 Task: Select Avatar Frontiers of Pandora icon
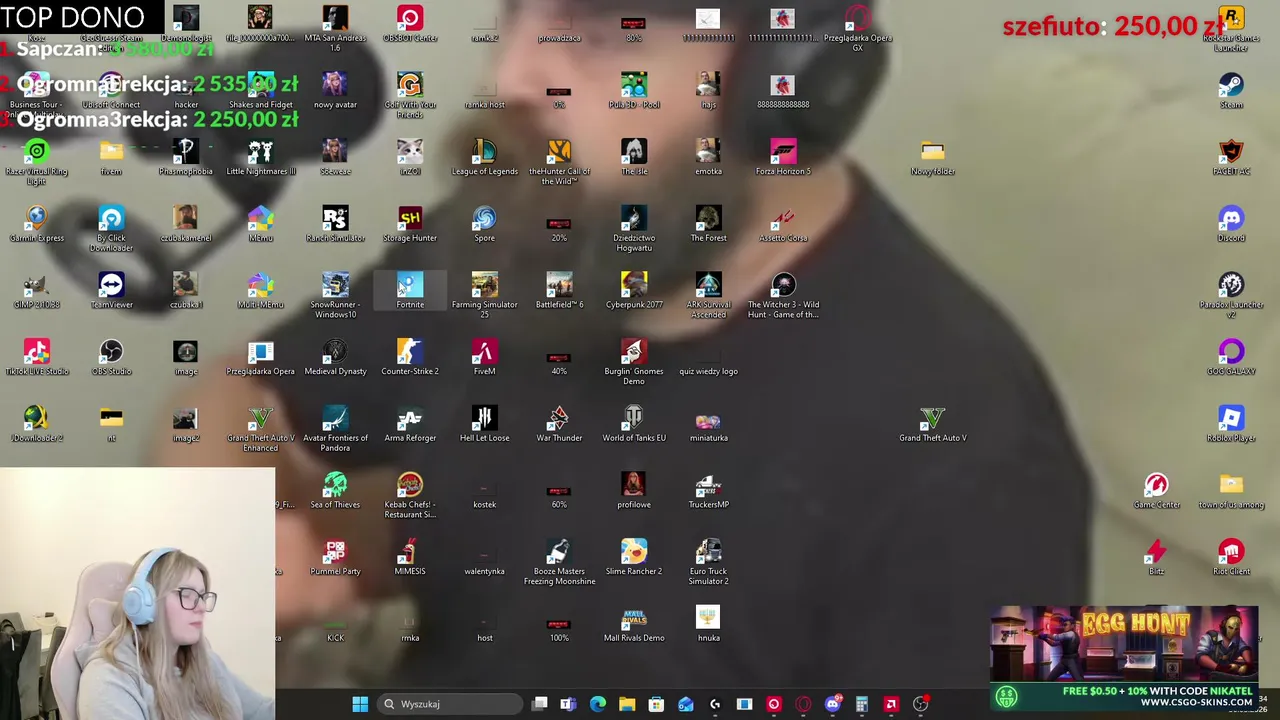pos(335,428)
